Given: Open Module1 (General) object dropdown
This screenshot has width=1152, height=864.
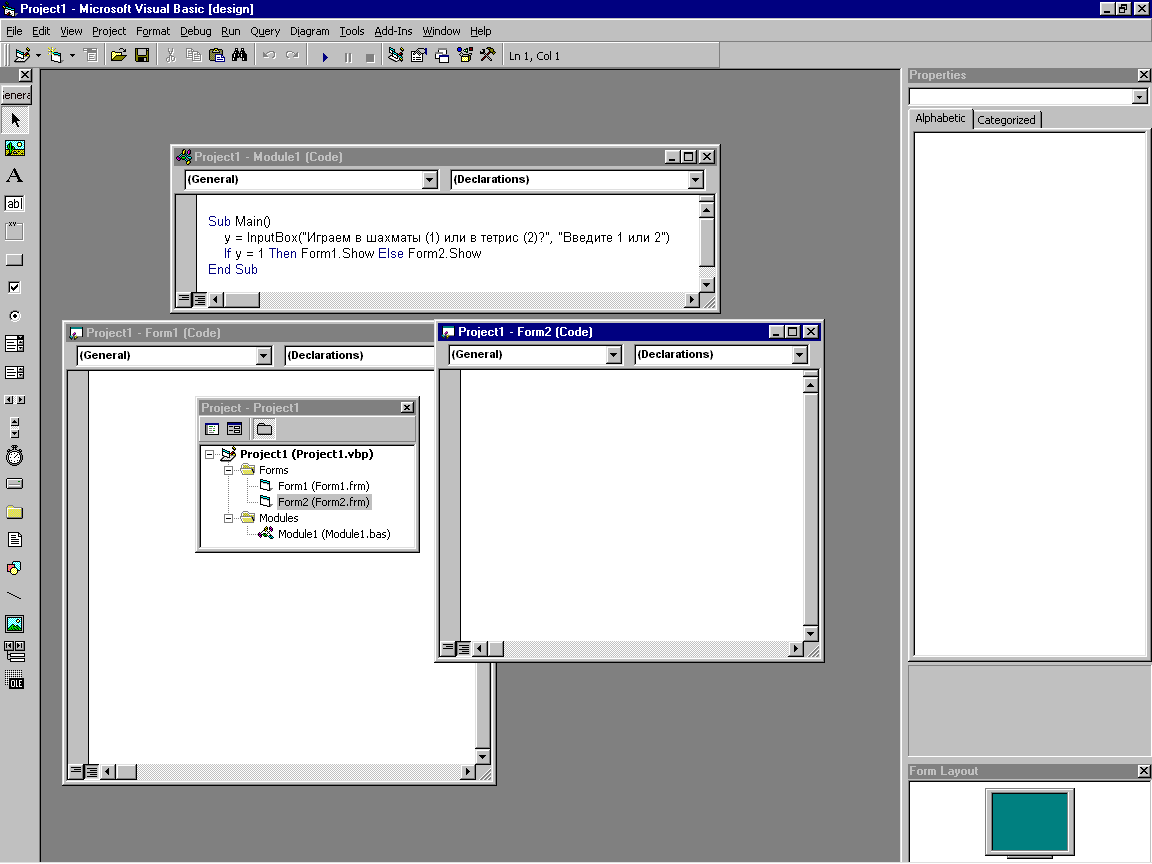Looking at the screenshot, I should click(x=430, y=180).
